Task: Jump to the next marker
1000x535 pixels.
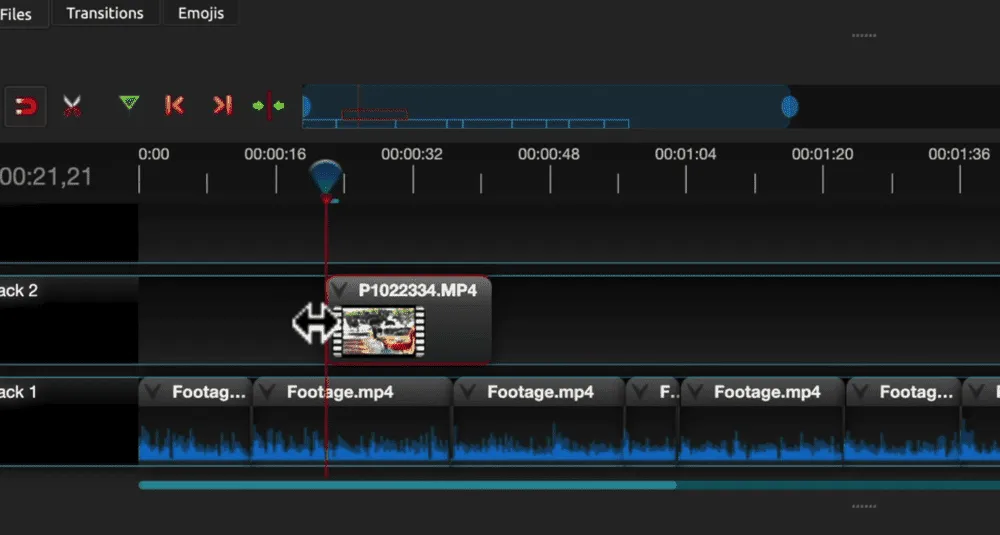Action: point(221,105)
